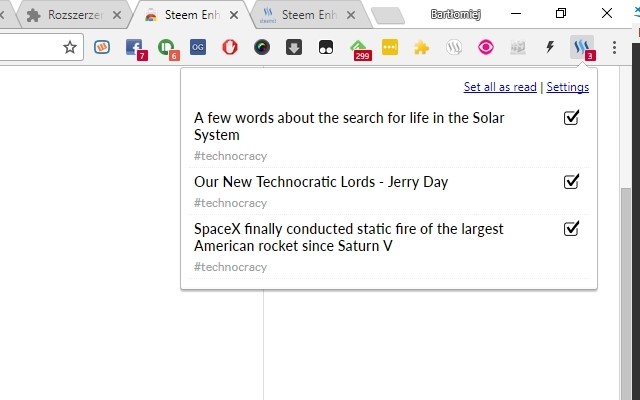Click the Set all as read link
This screenshot has height=400, width=640.
pos(500,87)
